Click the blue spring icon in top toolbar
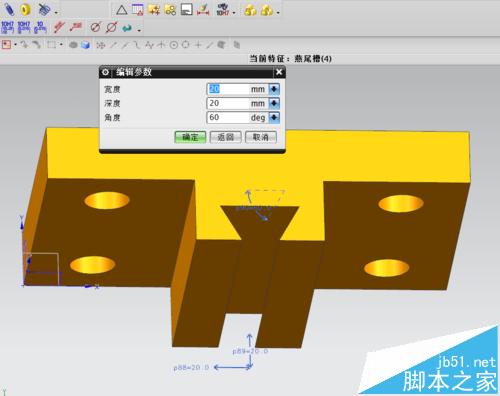Image resolution: width=500 pixels, height=396 pixels. [x=9, y=10]
